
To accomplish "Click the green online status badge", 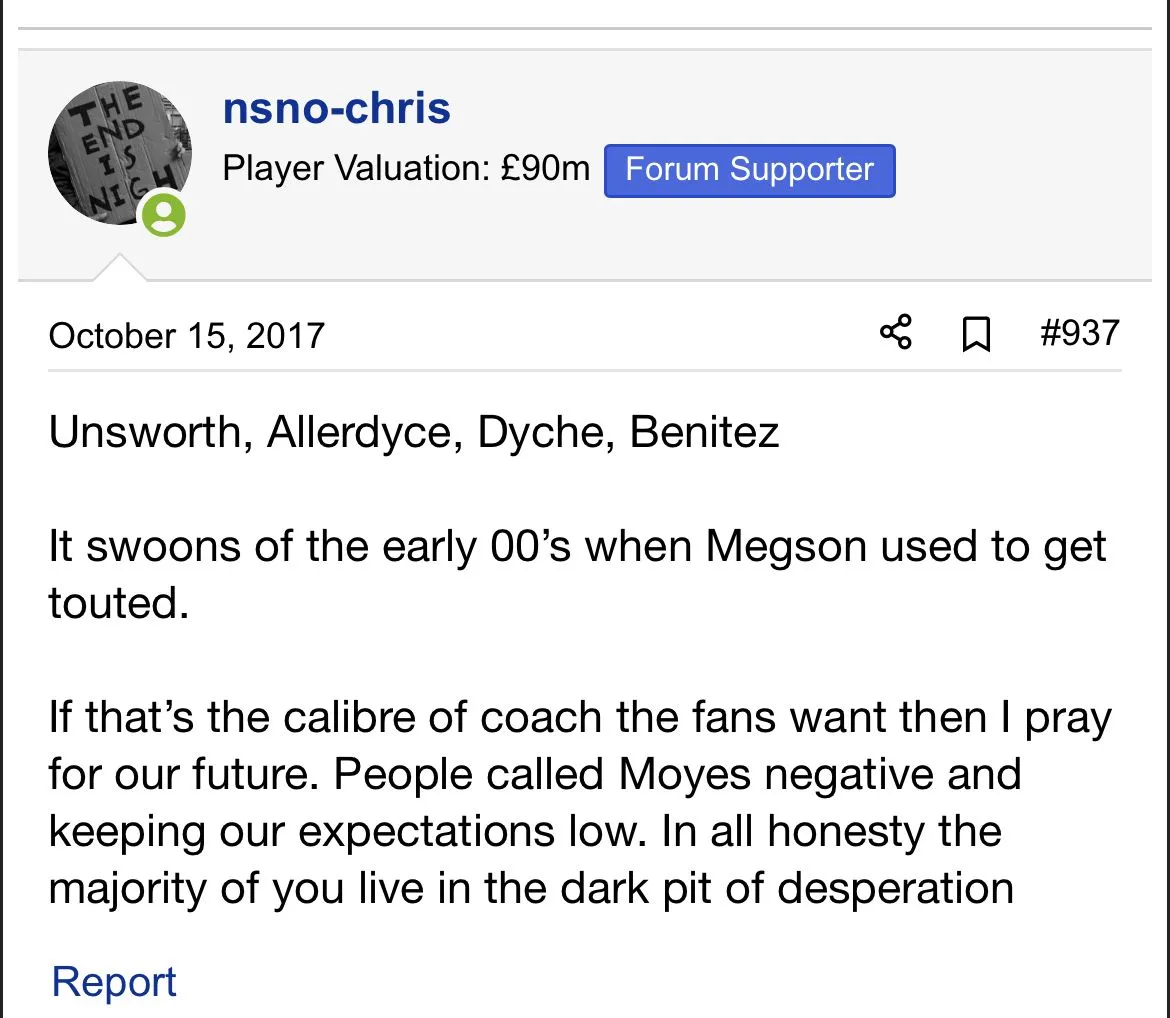I will coord(163,215).
